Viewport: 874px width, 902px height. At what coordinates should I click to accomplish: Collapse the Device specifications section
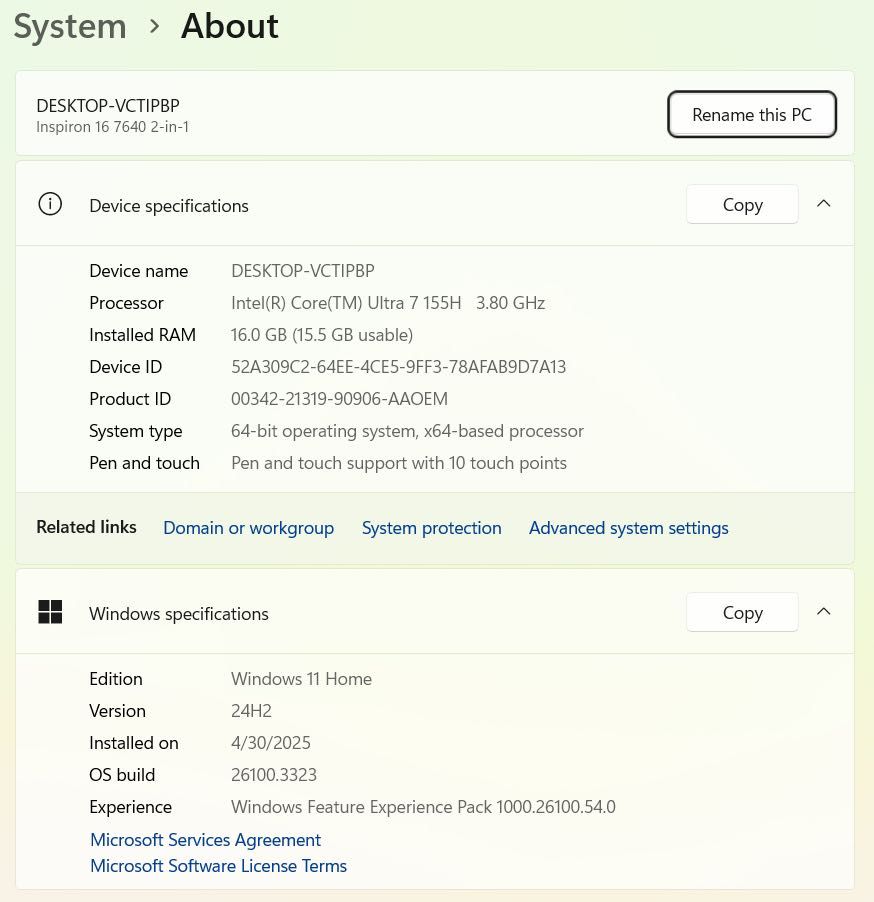tap(823, 204)
